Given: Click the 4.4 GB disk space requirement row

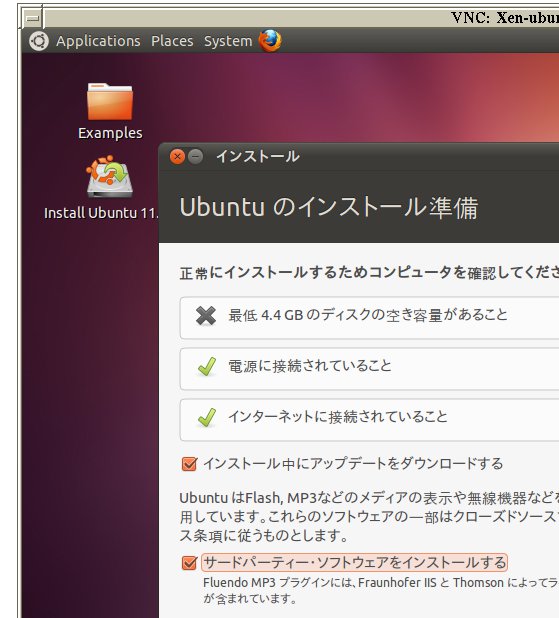Looking at the screenshot, I should [369, 318].
